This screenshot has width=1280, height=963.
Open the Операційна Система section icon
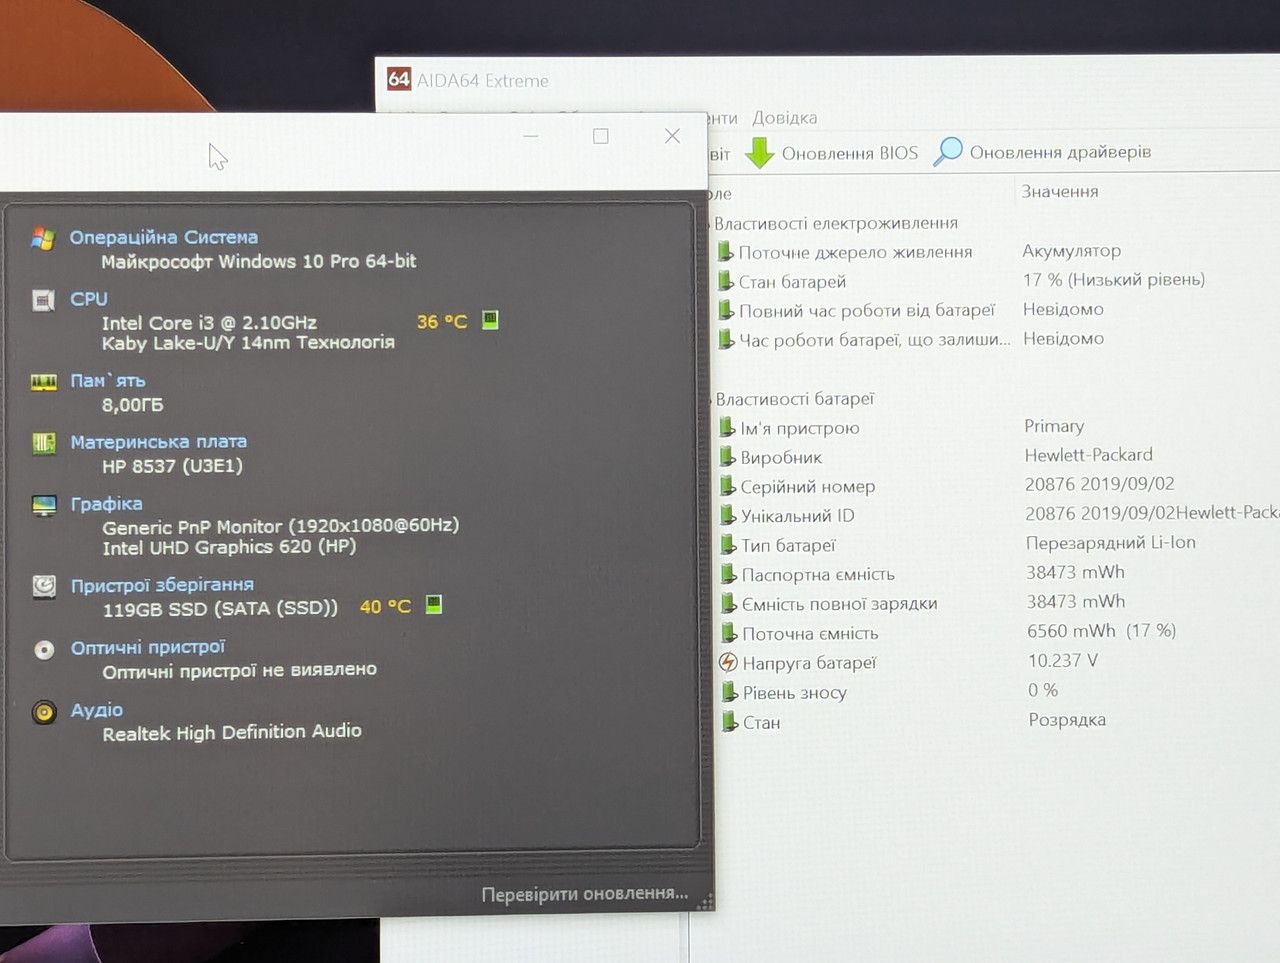[x=42, y=239]
